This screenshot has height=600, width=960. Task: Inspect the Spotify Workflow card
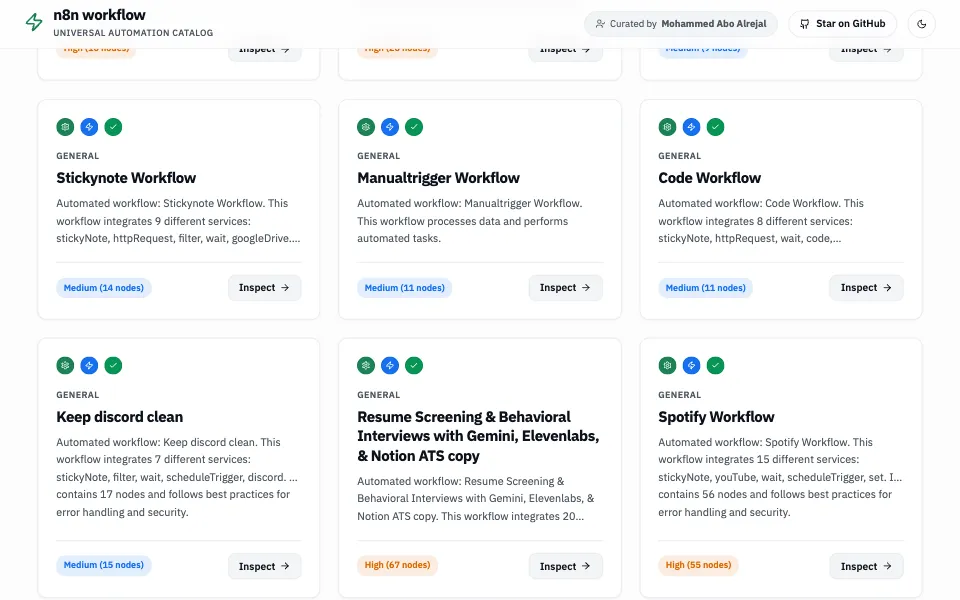(866, 566)
